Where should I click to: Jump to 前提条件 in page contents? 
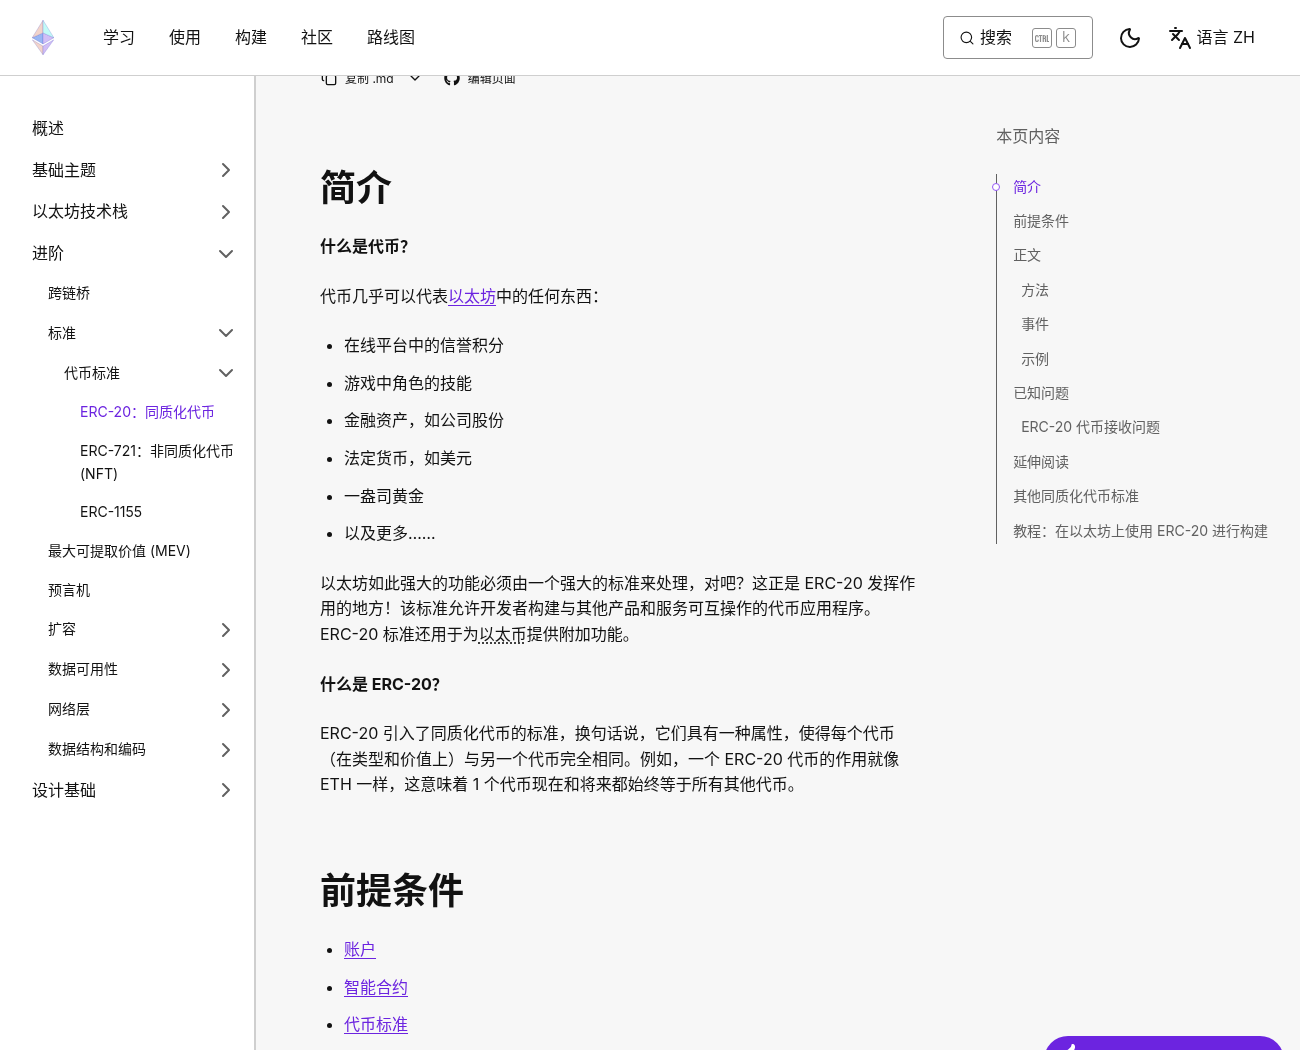point(1041,221)
